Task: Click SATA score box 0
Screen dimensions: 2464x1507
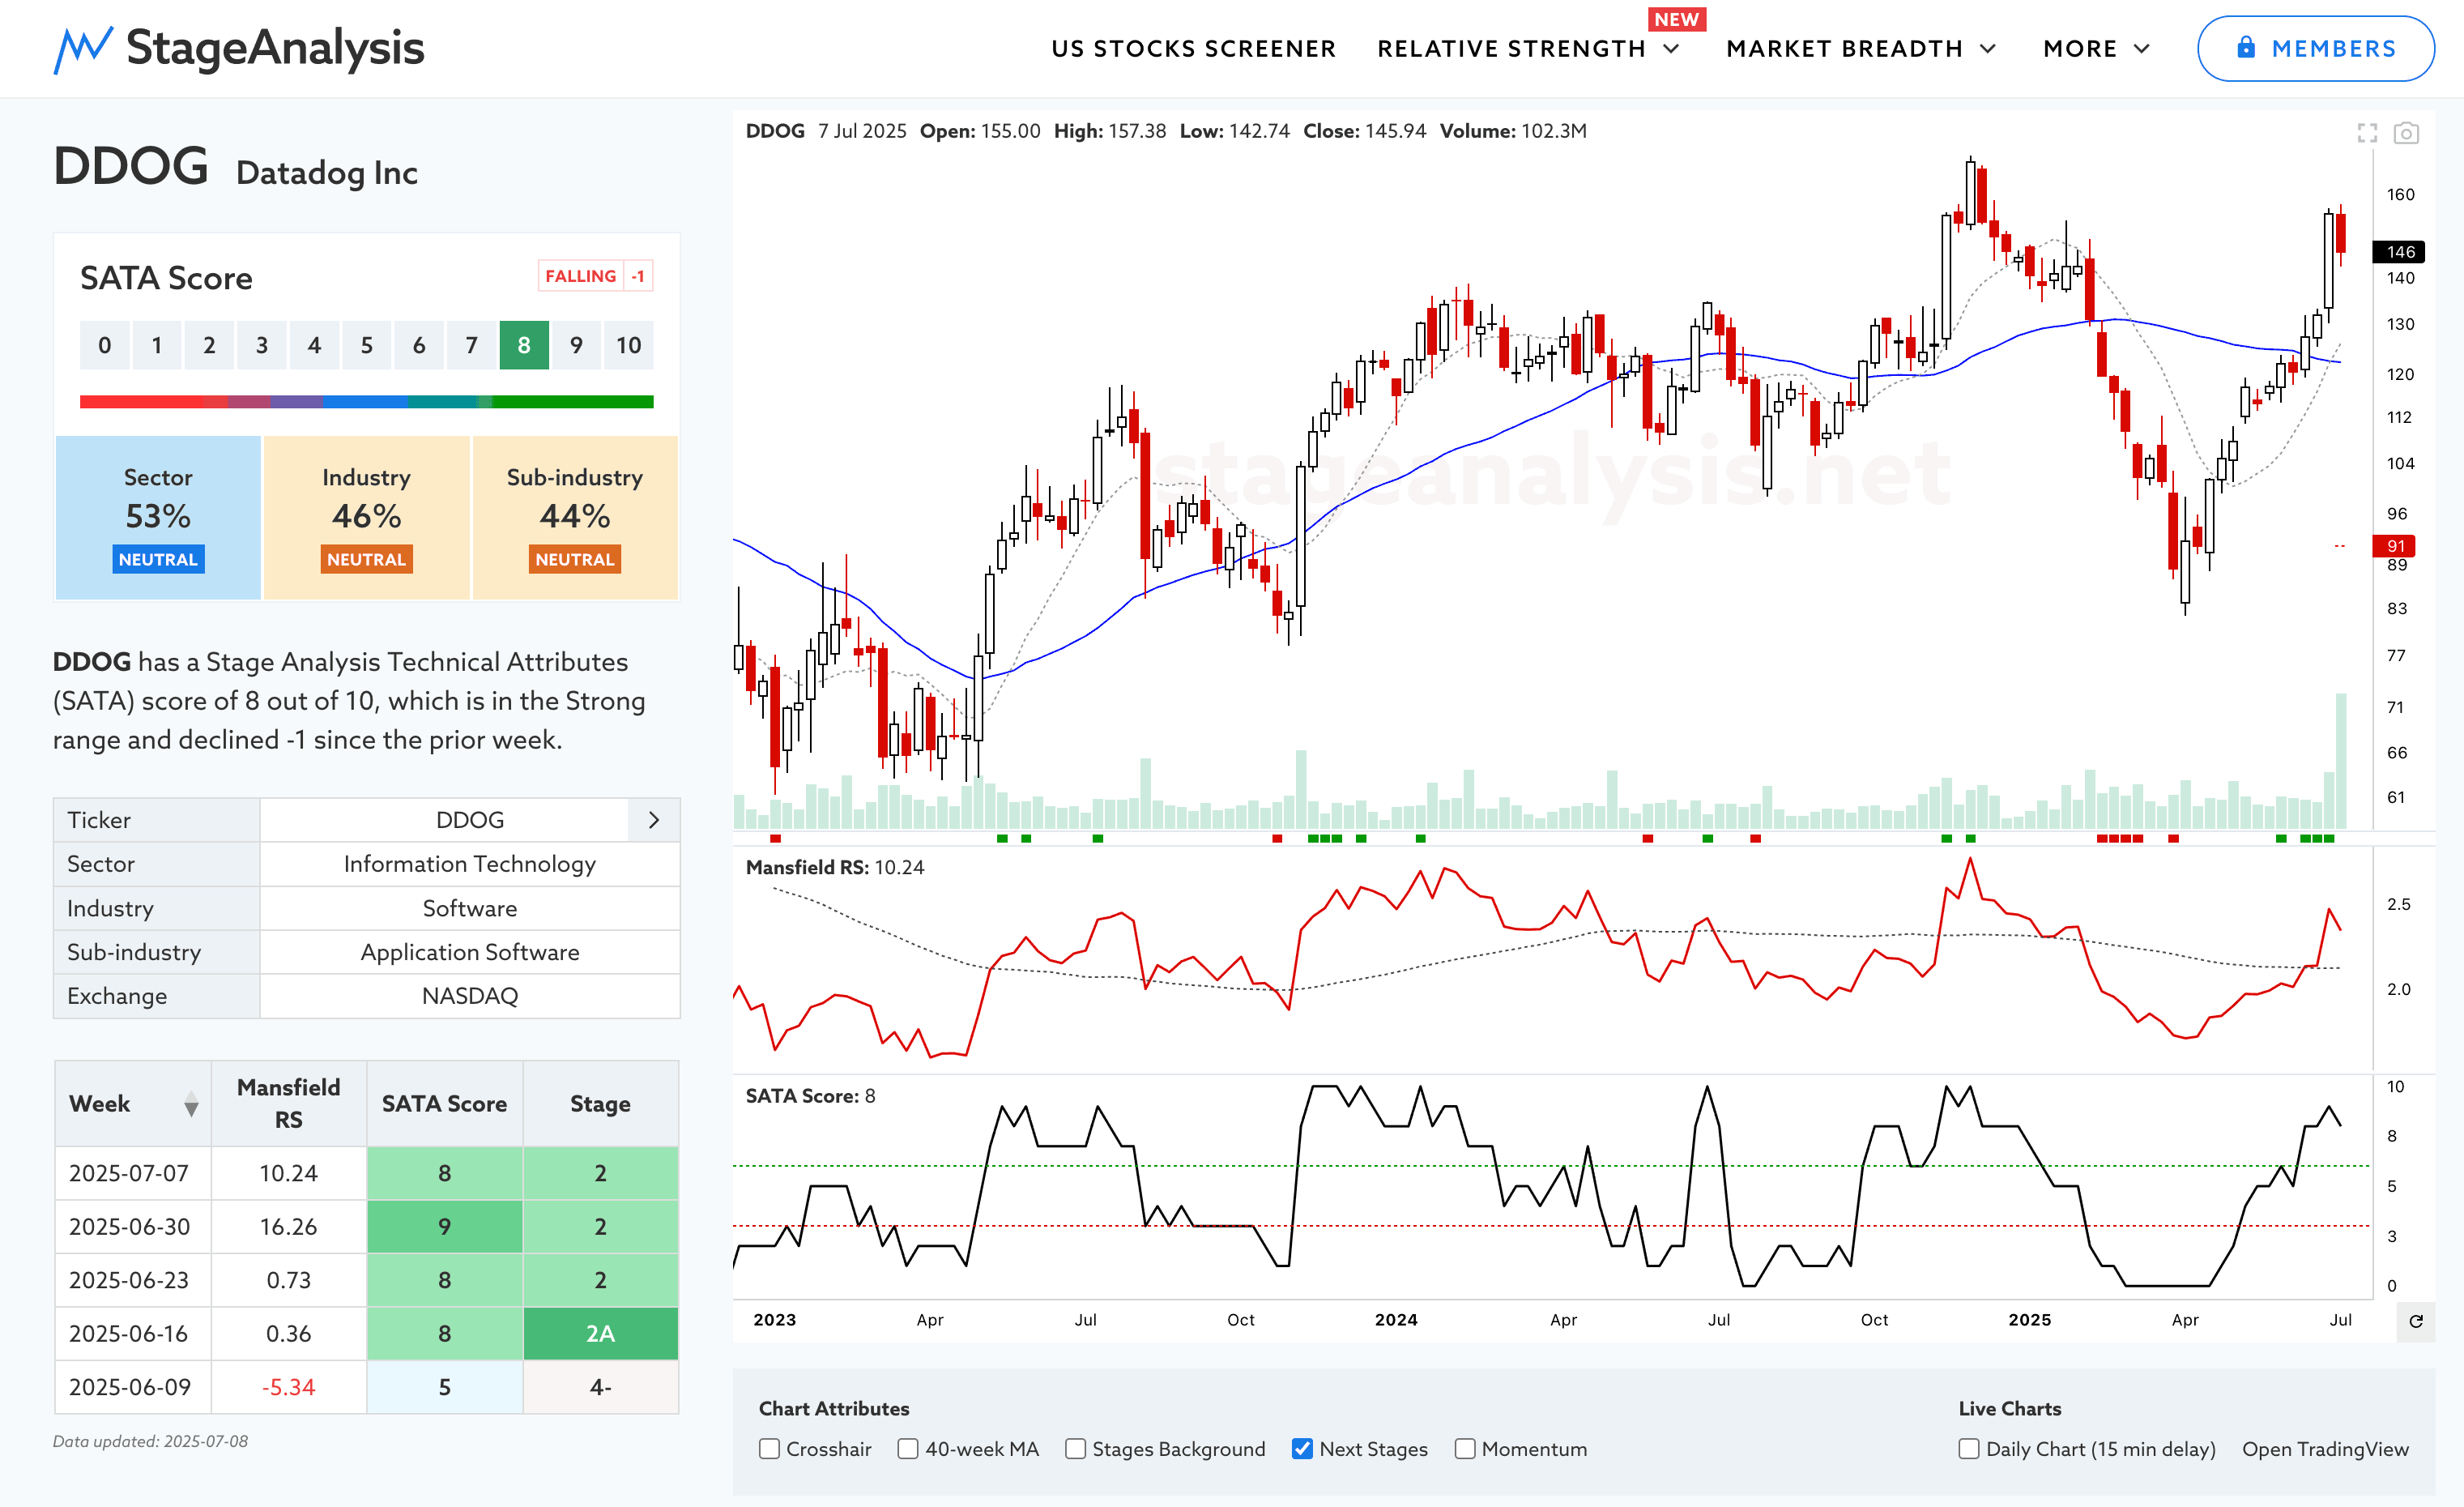Action: pos(105,345)
